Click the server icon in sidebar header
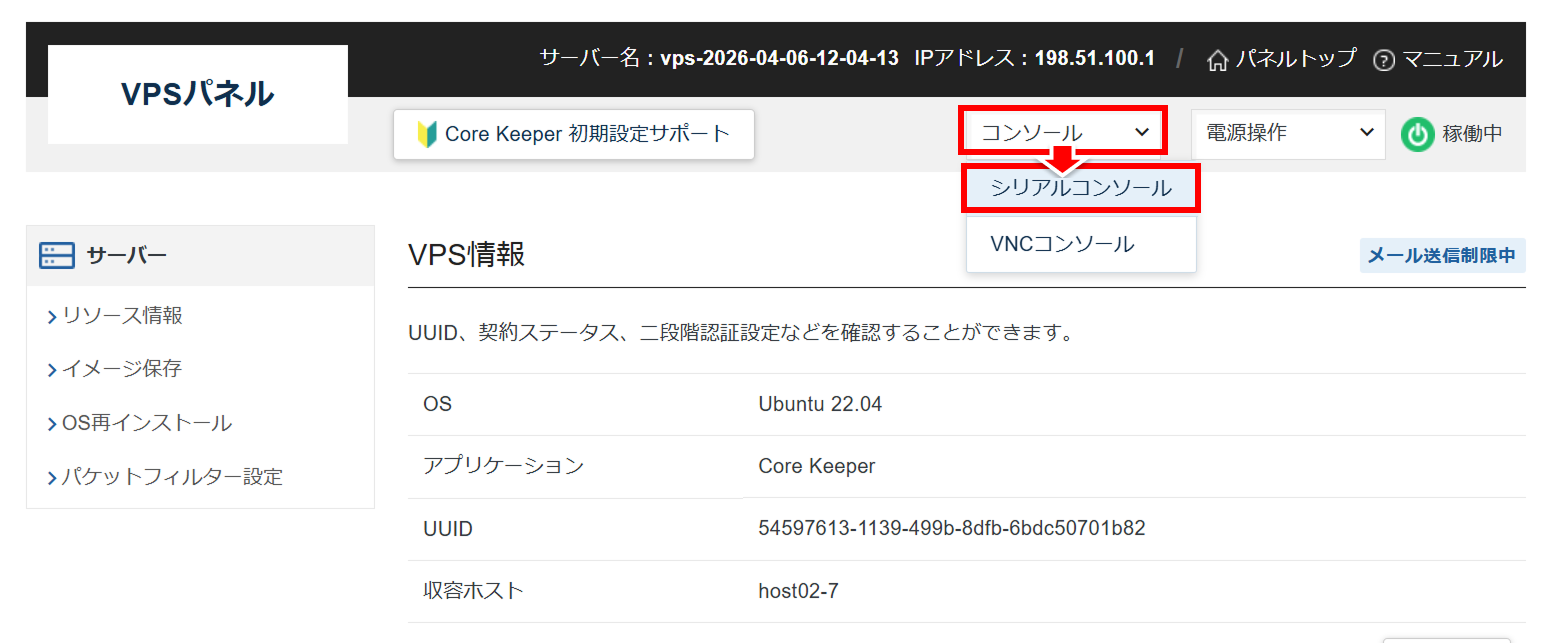This screenshot has width=1561, height=643. (57, 256)
